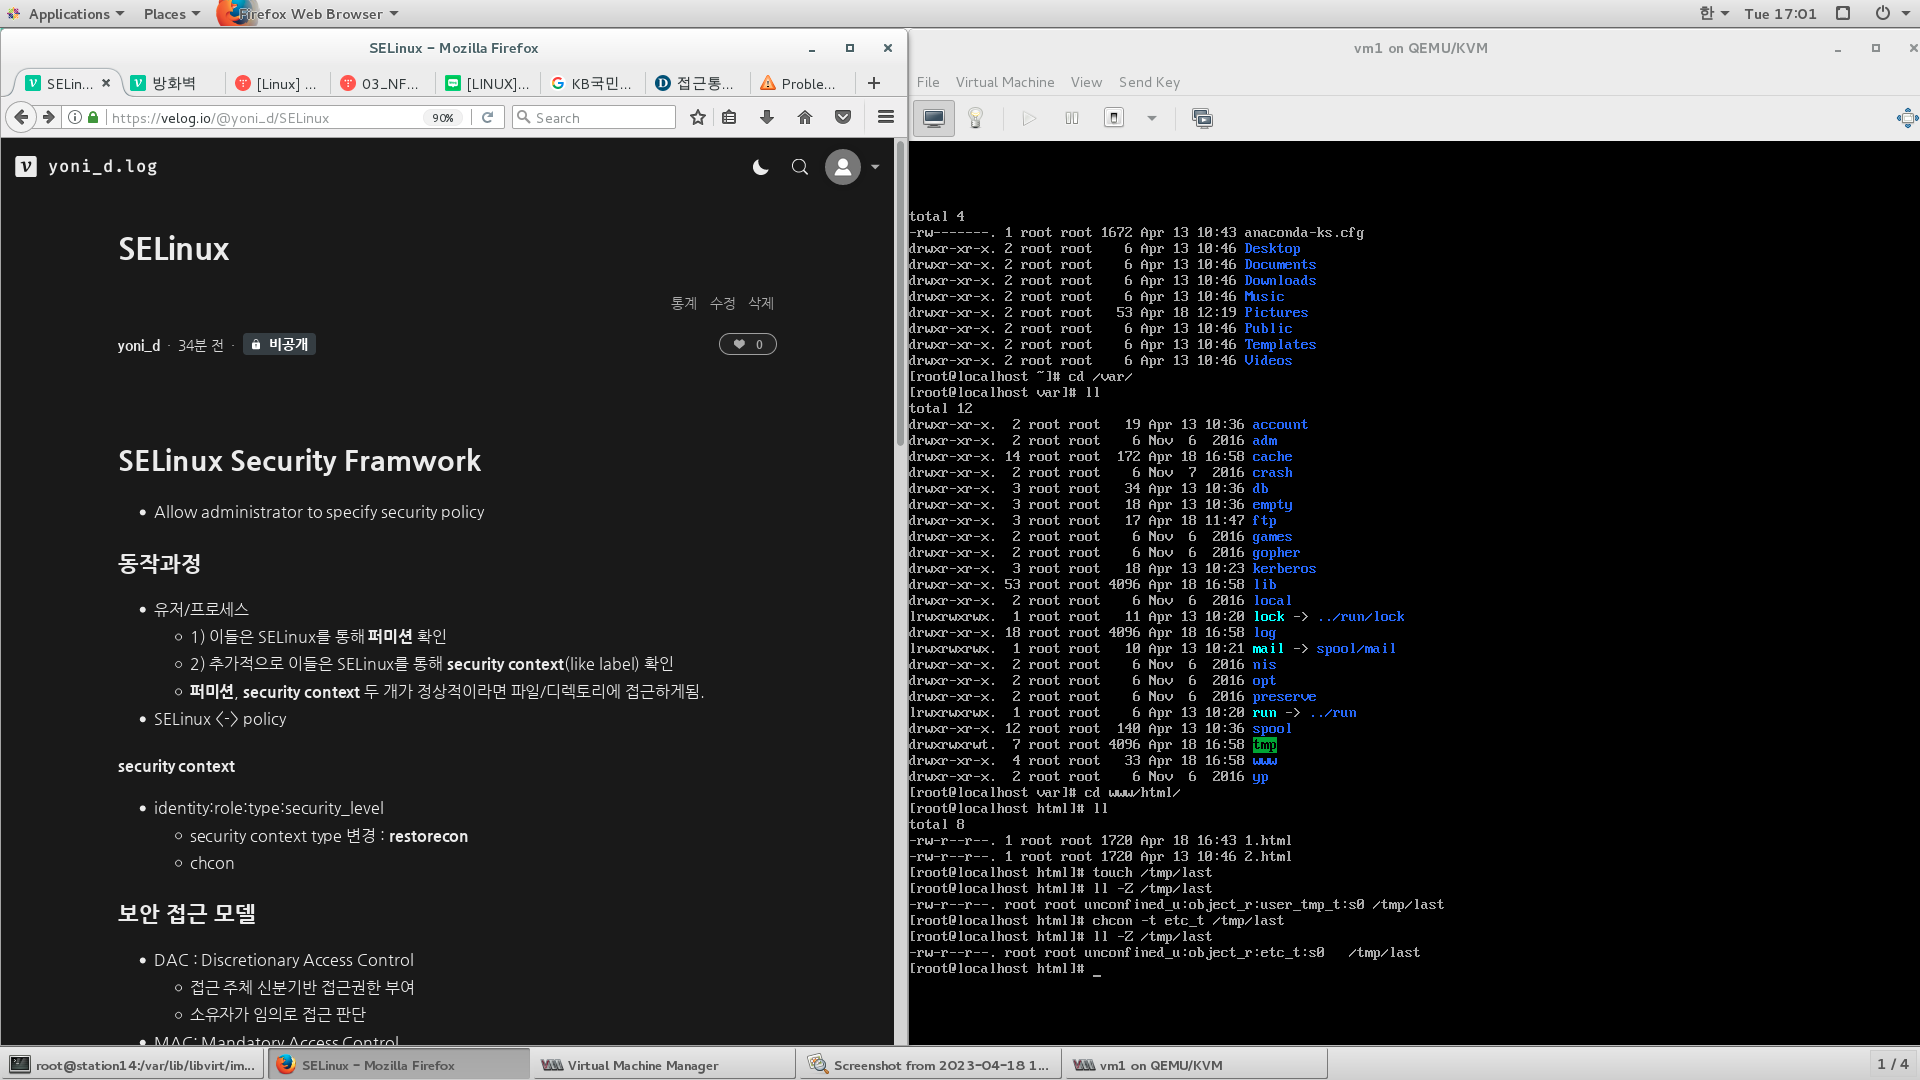Image resolution: width=1920 pixels, height=1080 pixels.
Task: Click inside the Firefox search field
Action: coord(595,117)
